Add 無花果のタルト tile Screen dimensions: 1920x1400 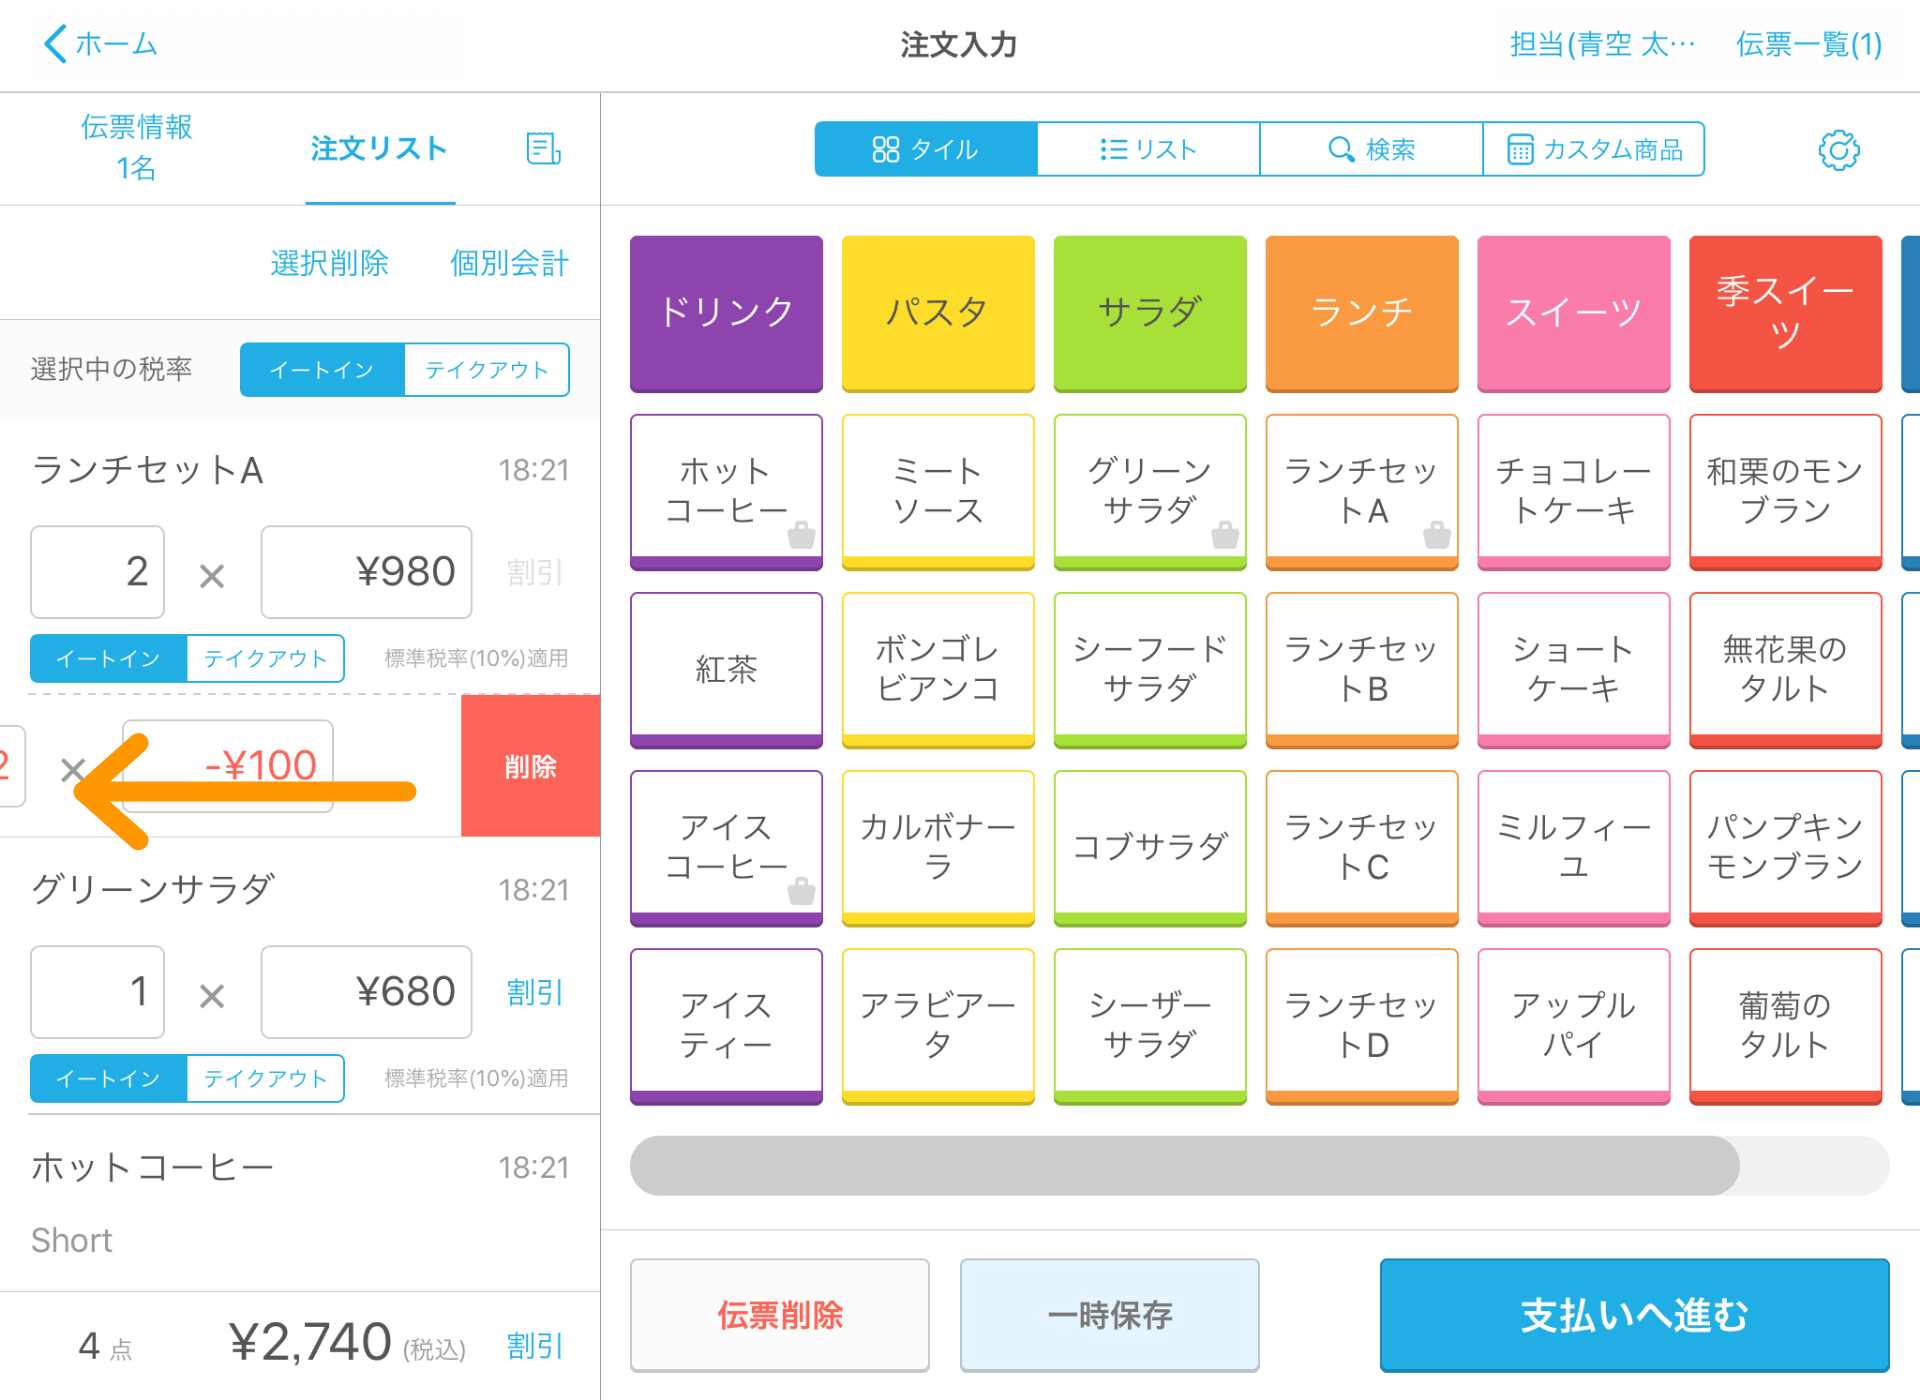click(x=1786, y=669)
